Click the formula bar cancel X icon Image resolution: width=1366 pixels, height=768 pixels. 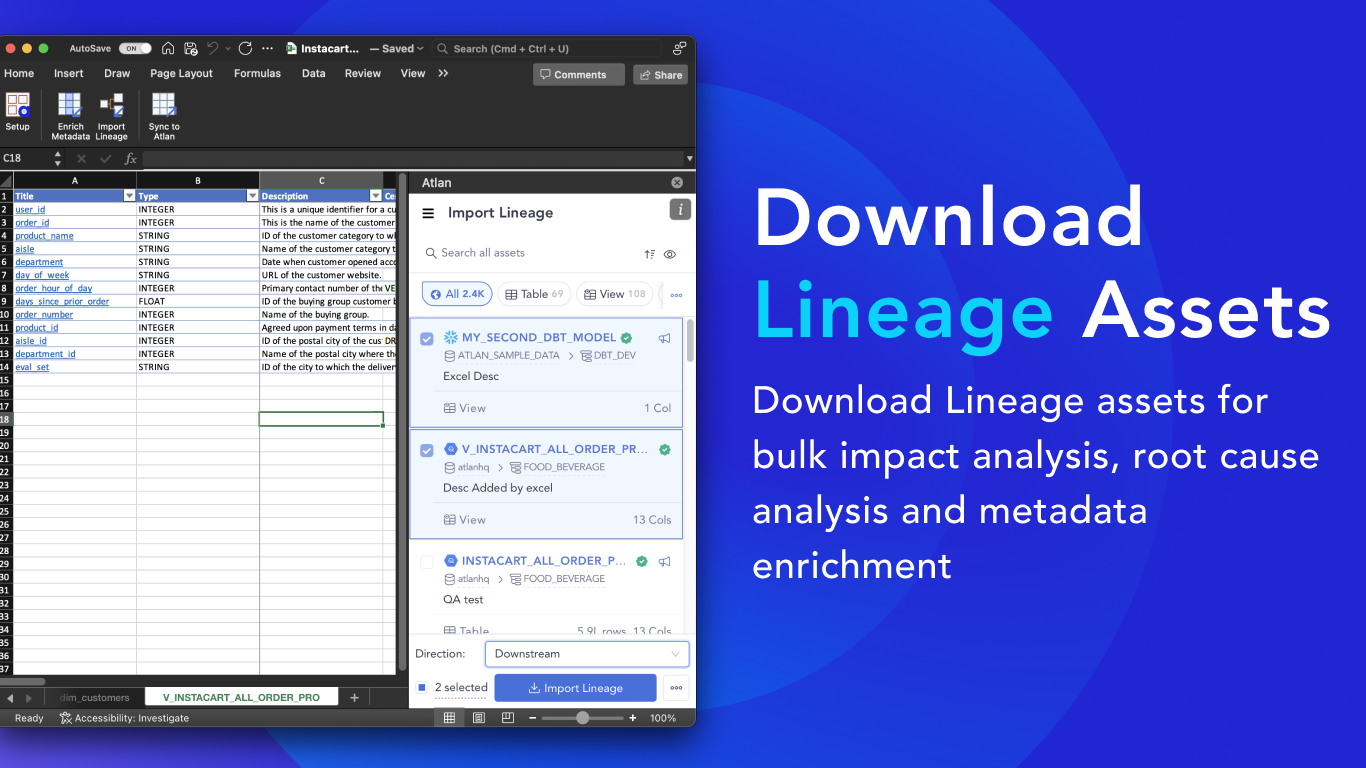pyautogui.click(x=81, y=159)
